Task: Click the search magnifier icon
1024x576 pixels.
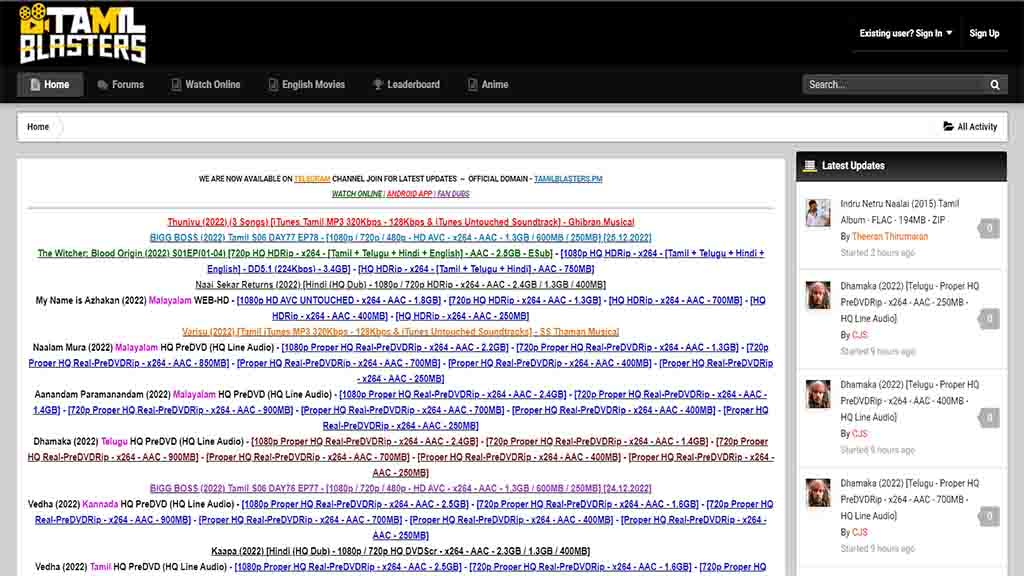Action: pyautogui.click(x=995, y=85)
